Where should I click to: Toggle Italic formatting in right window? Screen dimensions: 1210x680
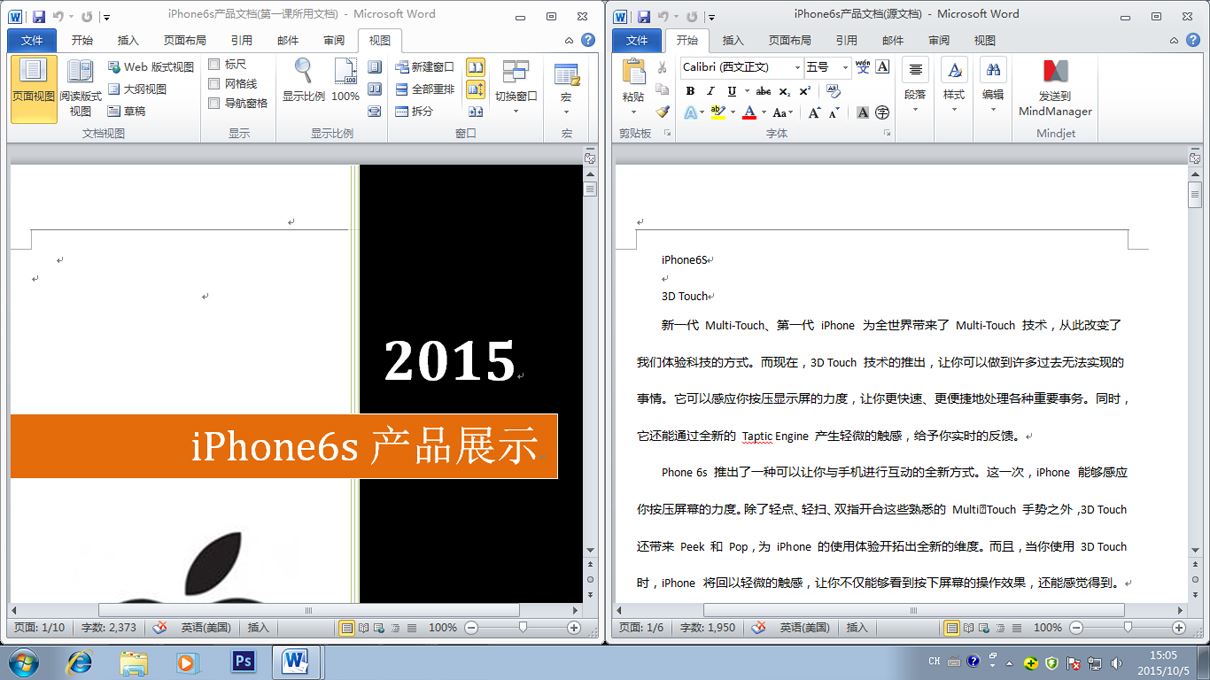tap(710, 91)
